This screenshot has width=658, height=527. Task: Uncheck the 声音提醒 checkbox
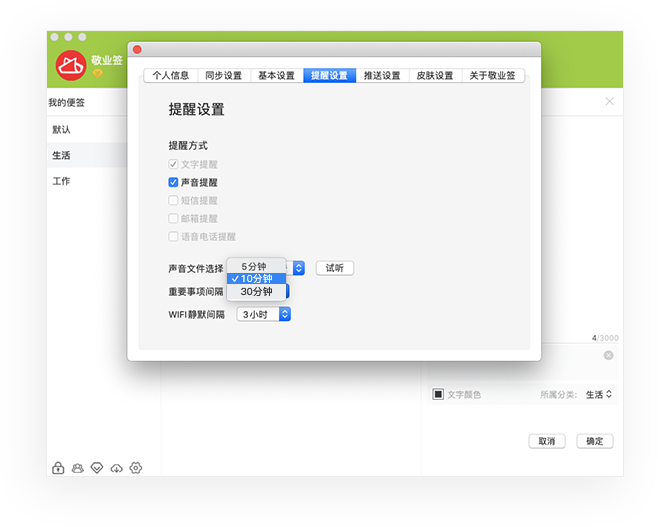(174, 182)
